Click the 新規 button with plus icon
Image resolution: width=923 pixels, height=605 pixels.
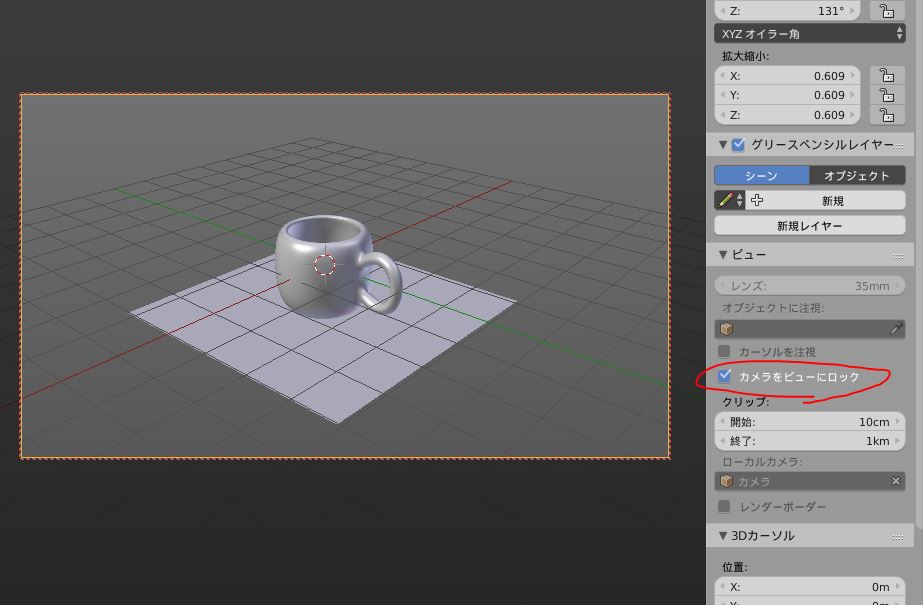[x=825, y=200]
